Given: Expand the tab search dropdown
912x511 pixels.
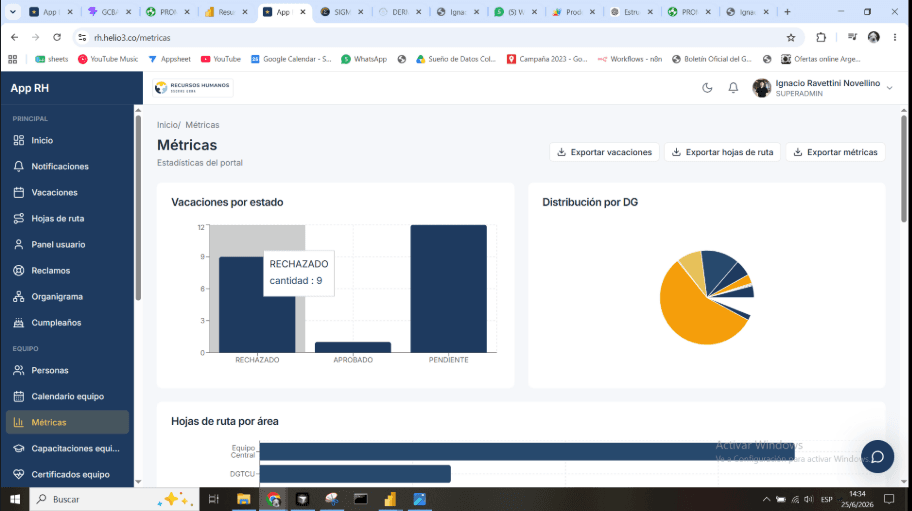Looking at the screenshot, I should 12,12.
